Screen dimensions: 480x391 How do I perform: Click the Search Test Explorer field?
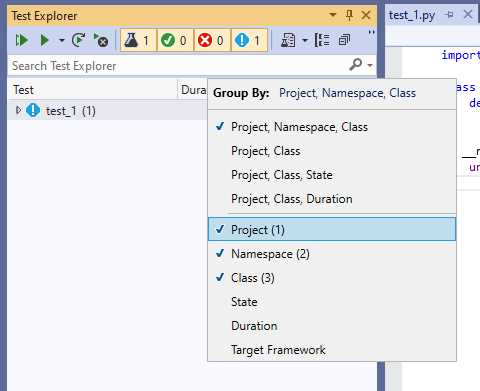point(177,66)
